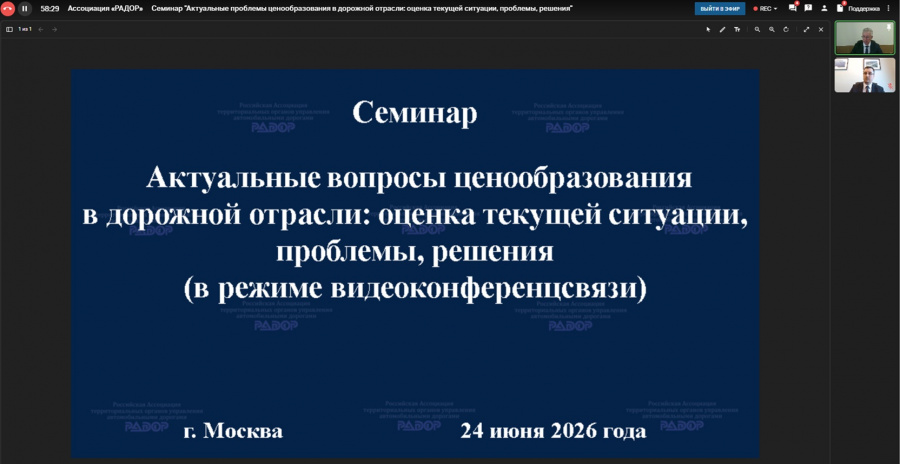
Task: Select the top speaker video thumbnail
Action: (x=864, y=38)
